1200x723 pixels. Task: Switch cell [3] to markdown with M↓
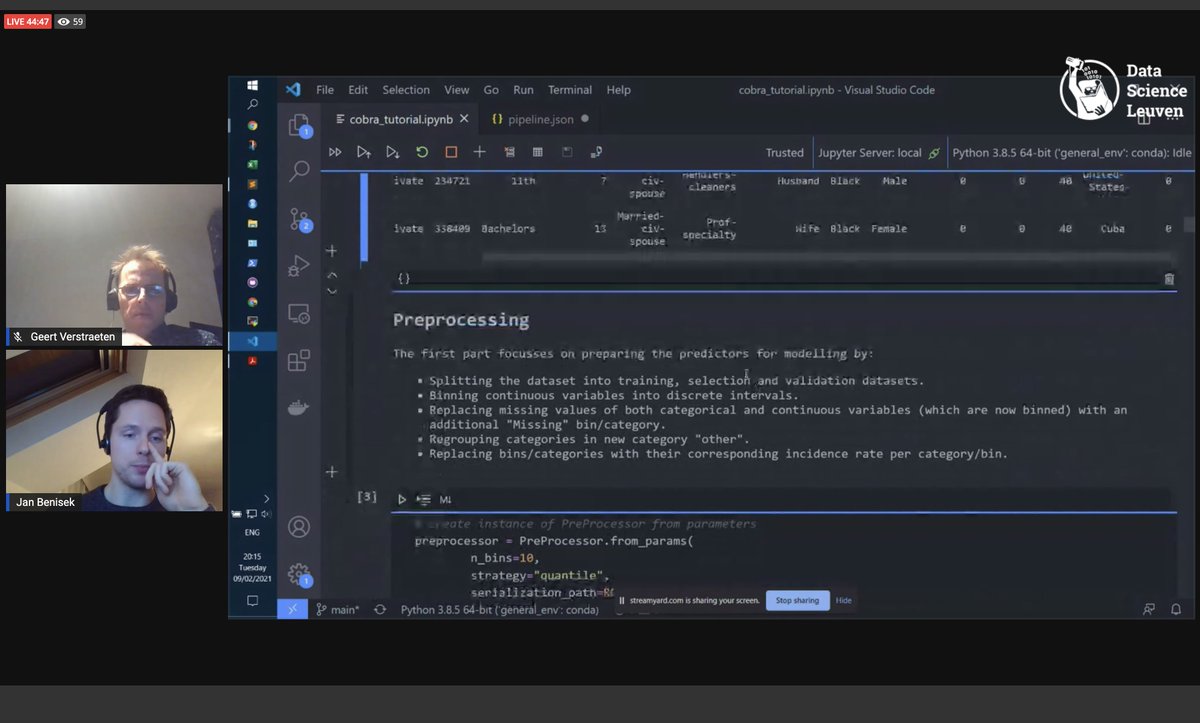click(445, 499)
